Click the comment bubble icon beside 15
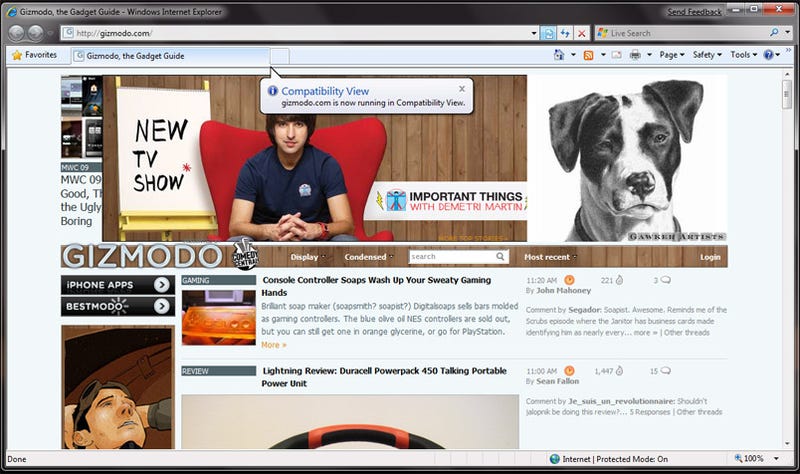The image size is (800, 474). 665,371
